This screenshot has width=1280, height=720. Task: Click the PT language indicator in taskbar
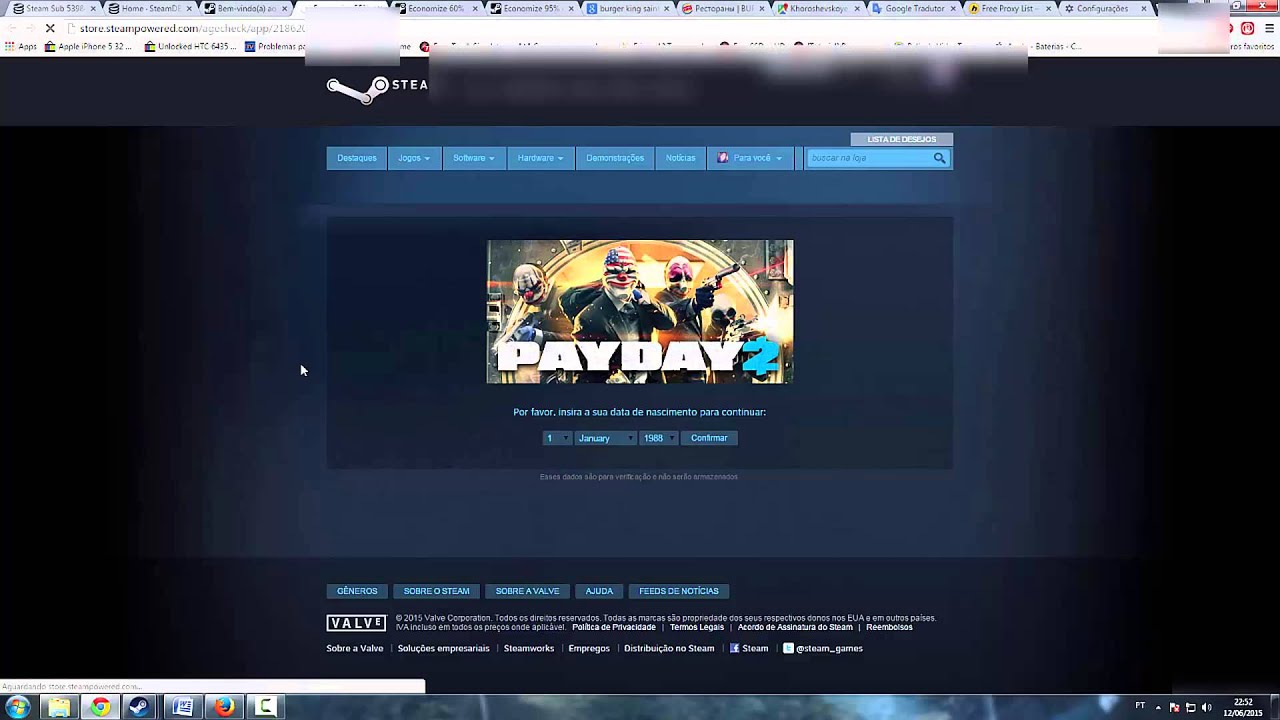1140,706
